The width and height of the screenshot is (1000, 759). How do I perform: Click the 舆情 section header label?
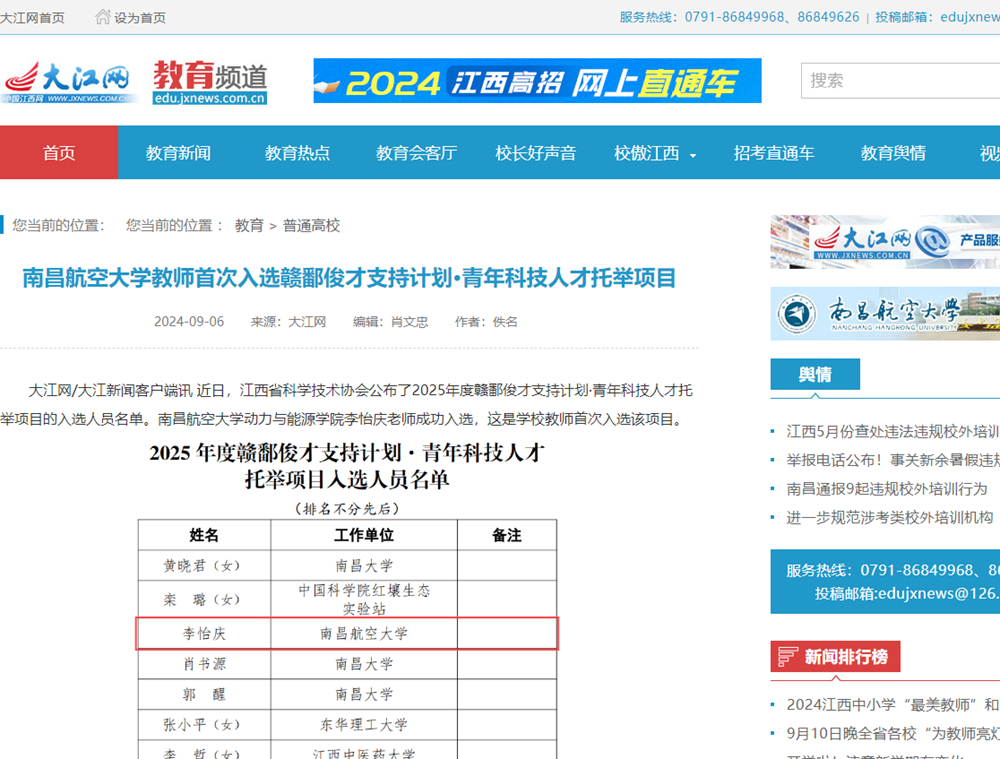(816, 373)
